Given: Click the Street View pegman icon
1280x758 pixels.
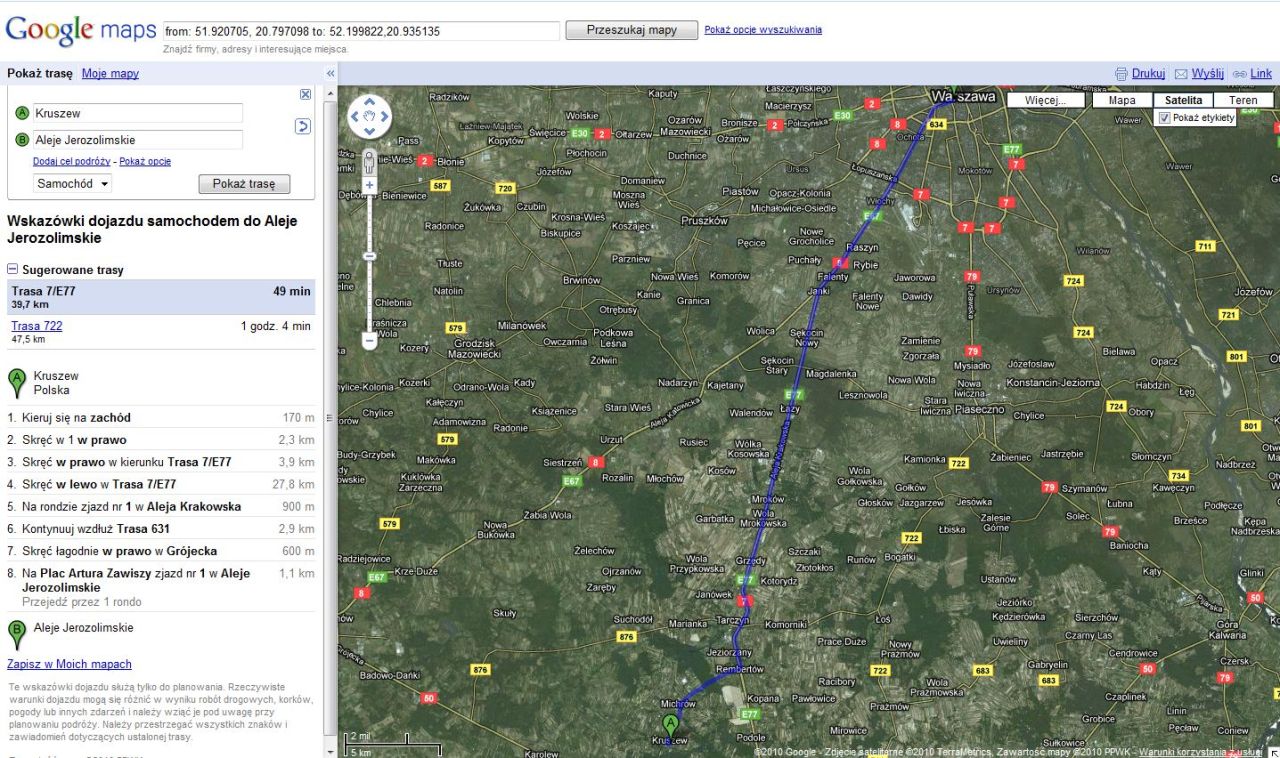Looking at the screenshot, I should [369, 160].
